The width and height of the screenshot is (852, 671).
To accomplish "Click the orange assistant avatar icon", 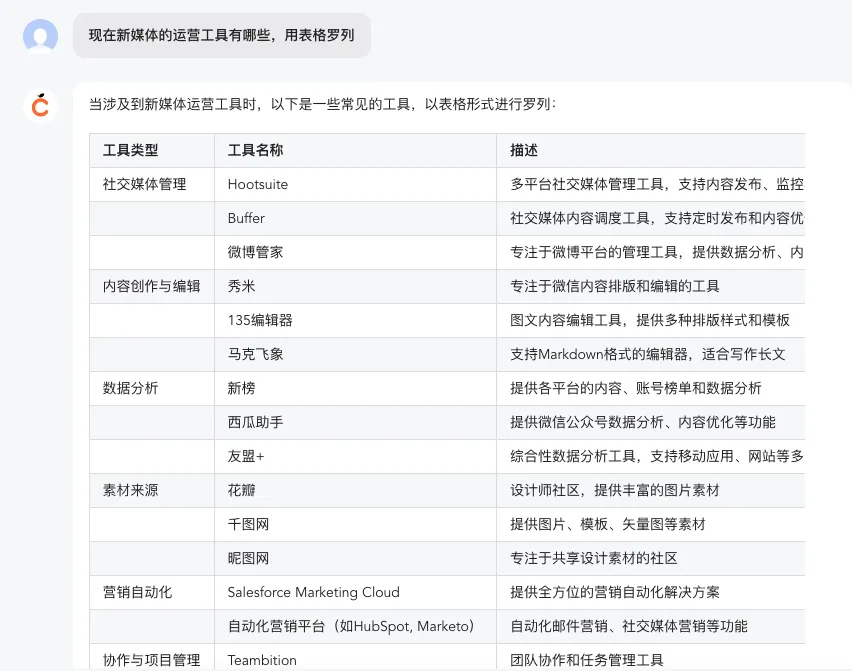I will tap(40, 106).
